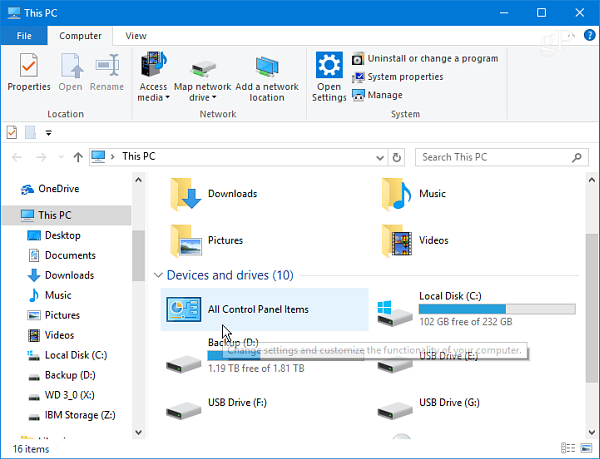
Task: Open the Help question mark icon
Action: coord(589,36)
